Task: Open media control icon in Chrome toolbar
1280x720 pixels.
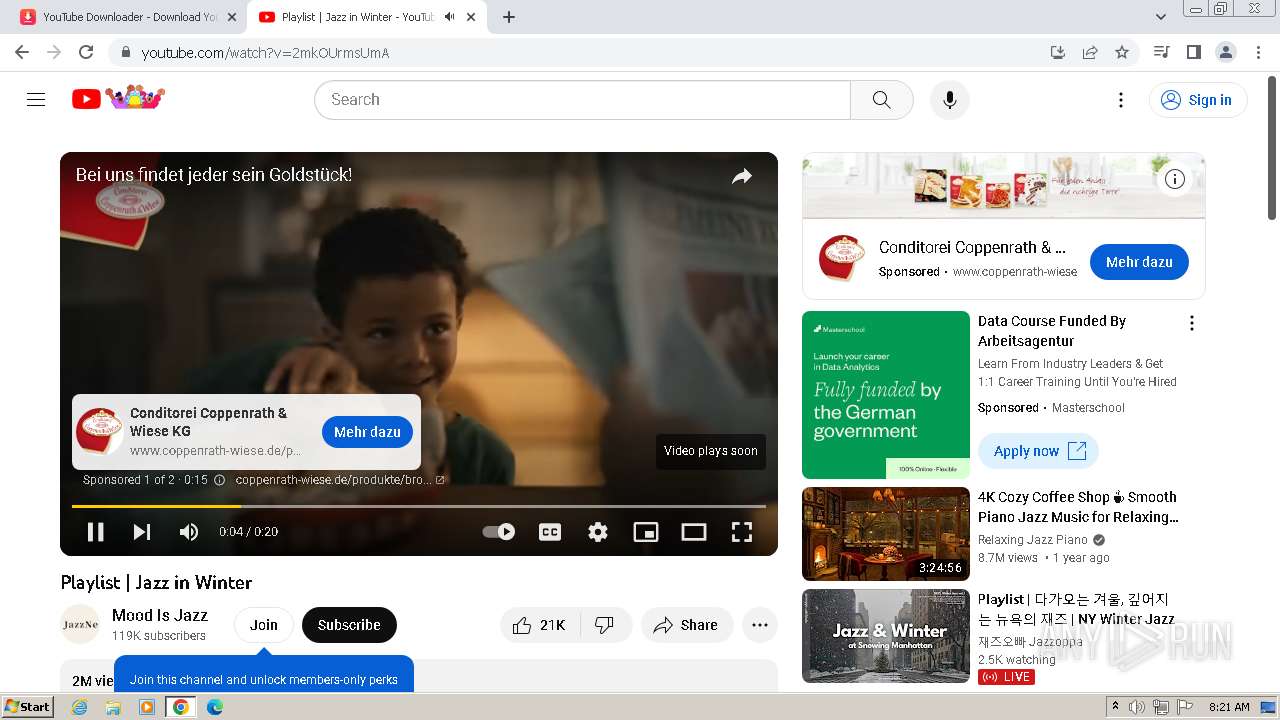Action: [1161, 52]
